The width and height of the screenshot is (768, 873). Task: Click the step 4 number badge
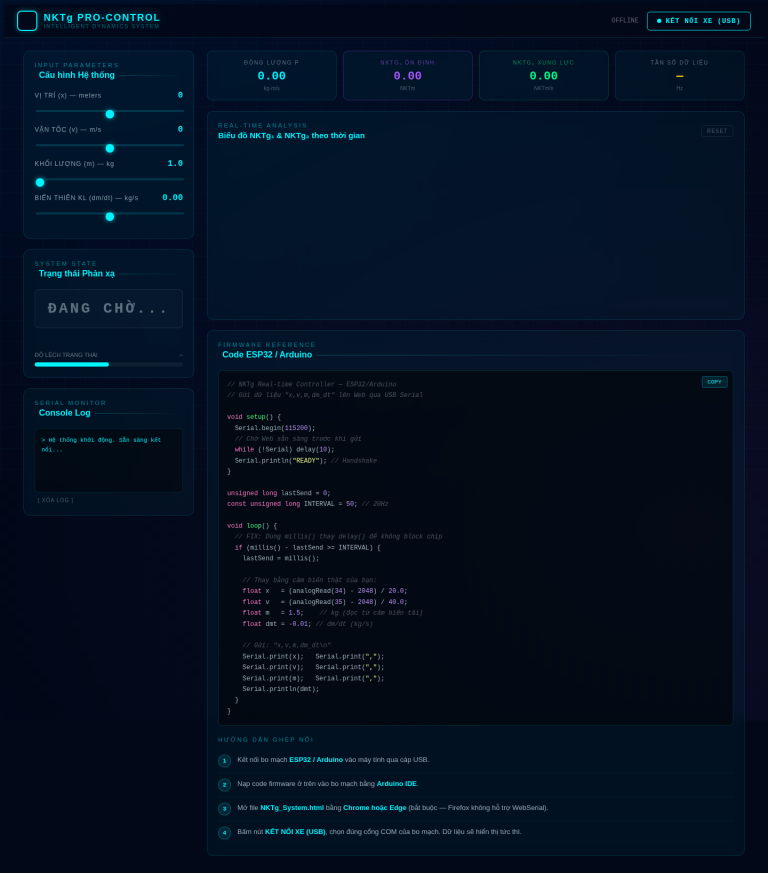(x=225, y=833)
